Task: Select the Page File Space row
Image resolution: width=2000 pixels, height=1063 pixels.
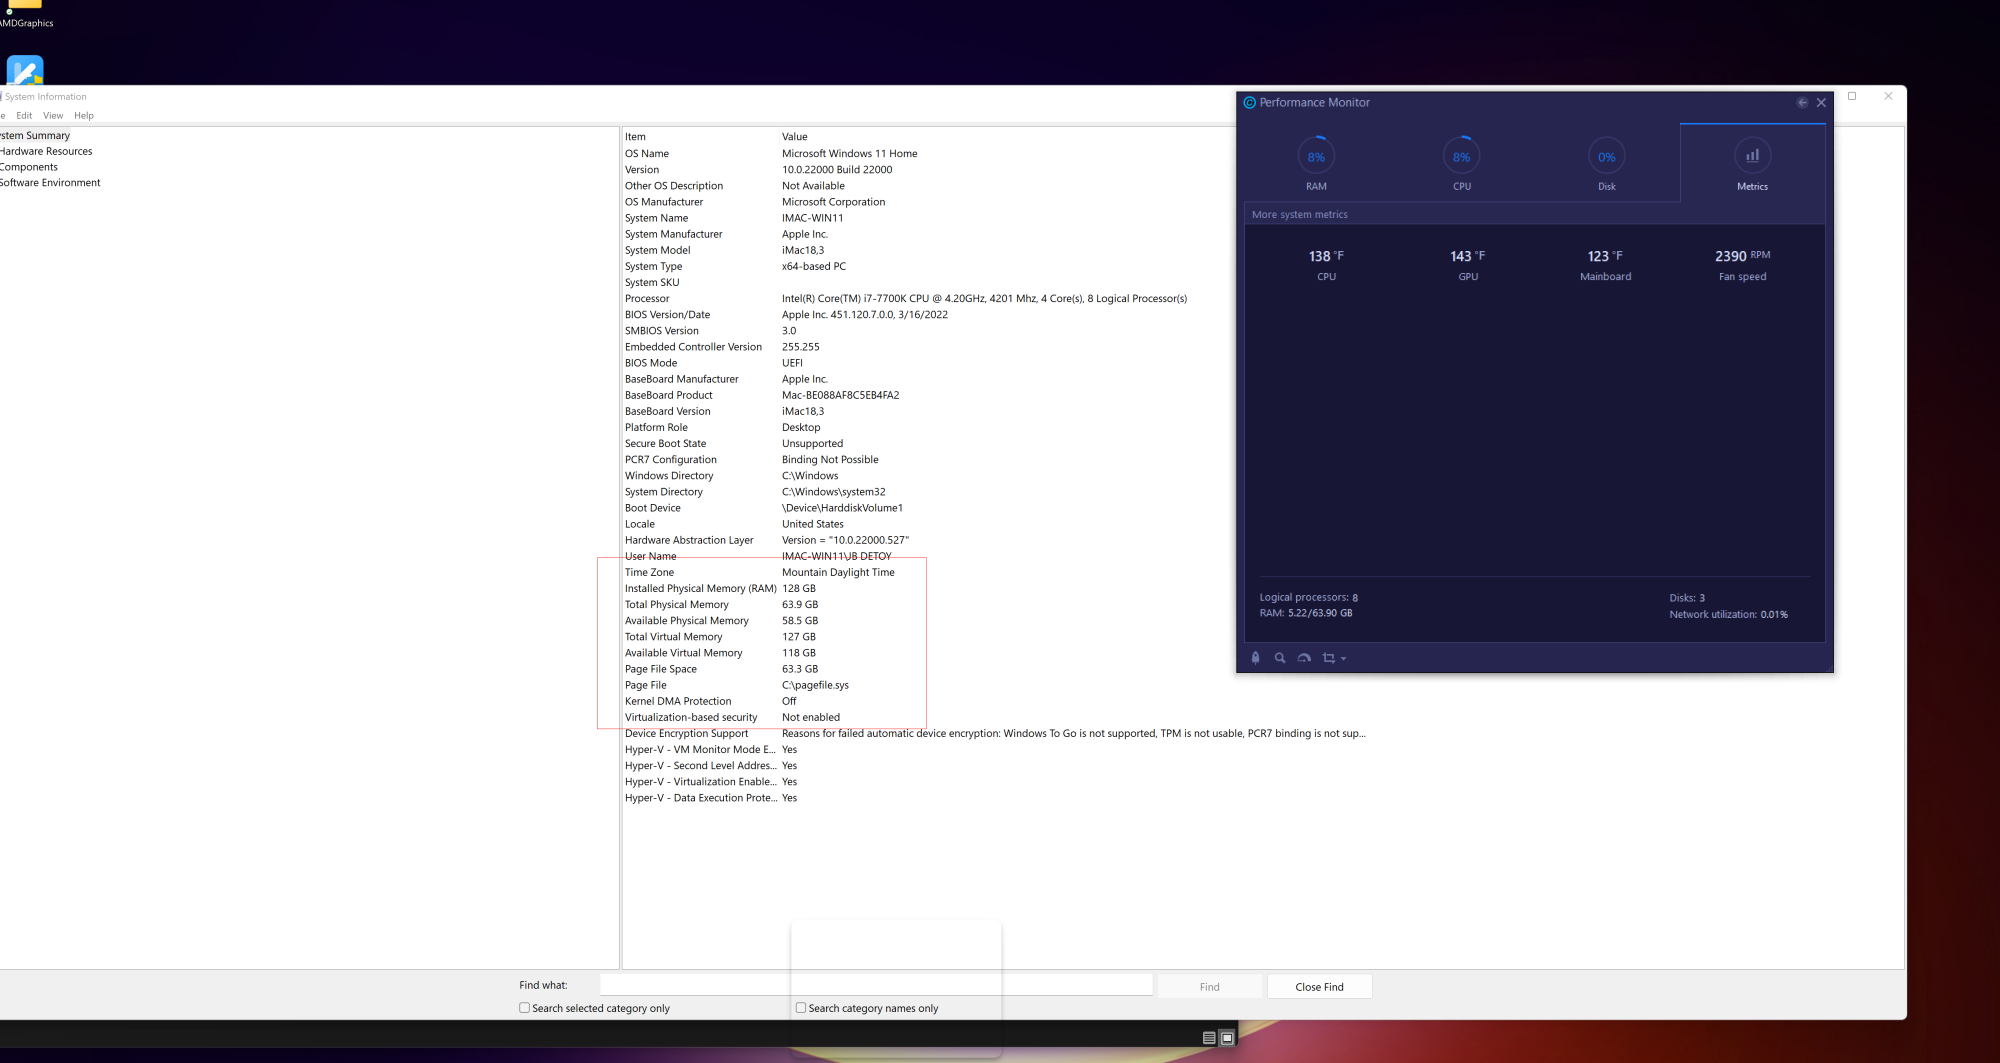Action: coord(722,669)
